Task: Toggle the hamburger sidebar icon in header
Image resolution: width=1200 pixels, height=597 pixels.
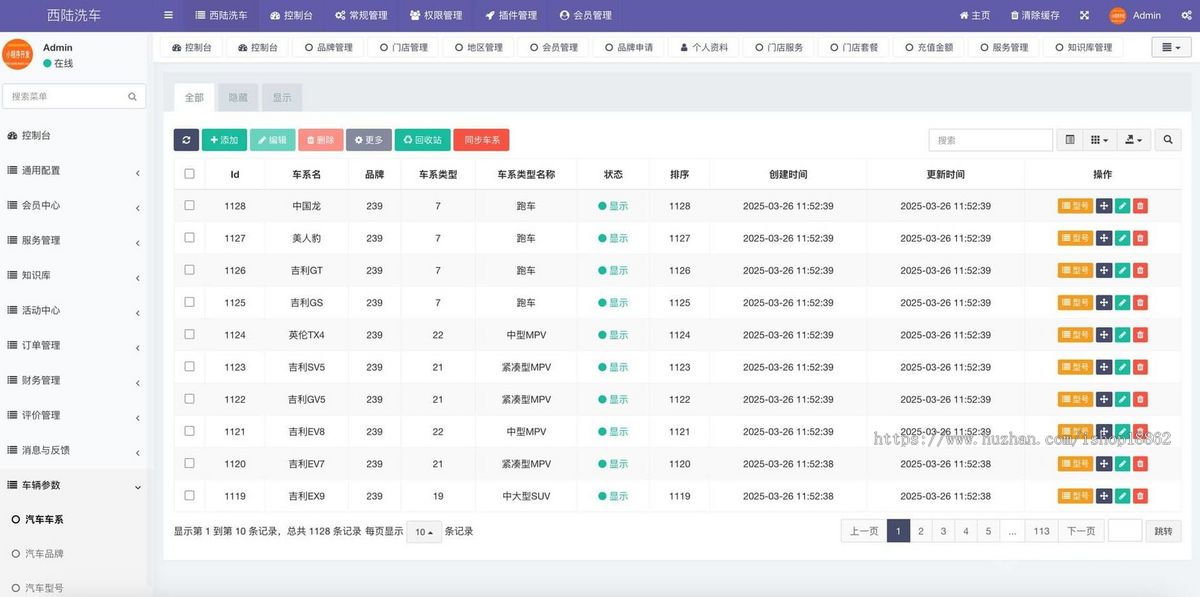Action: [168, 15]
